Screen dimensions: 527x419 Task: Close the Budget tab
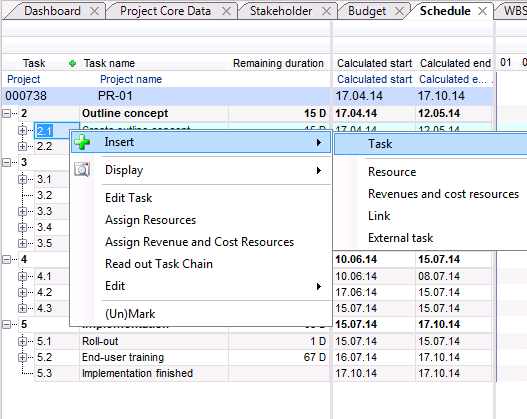pos(399,11)
